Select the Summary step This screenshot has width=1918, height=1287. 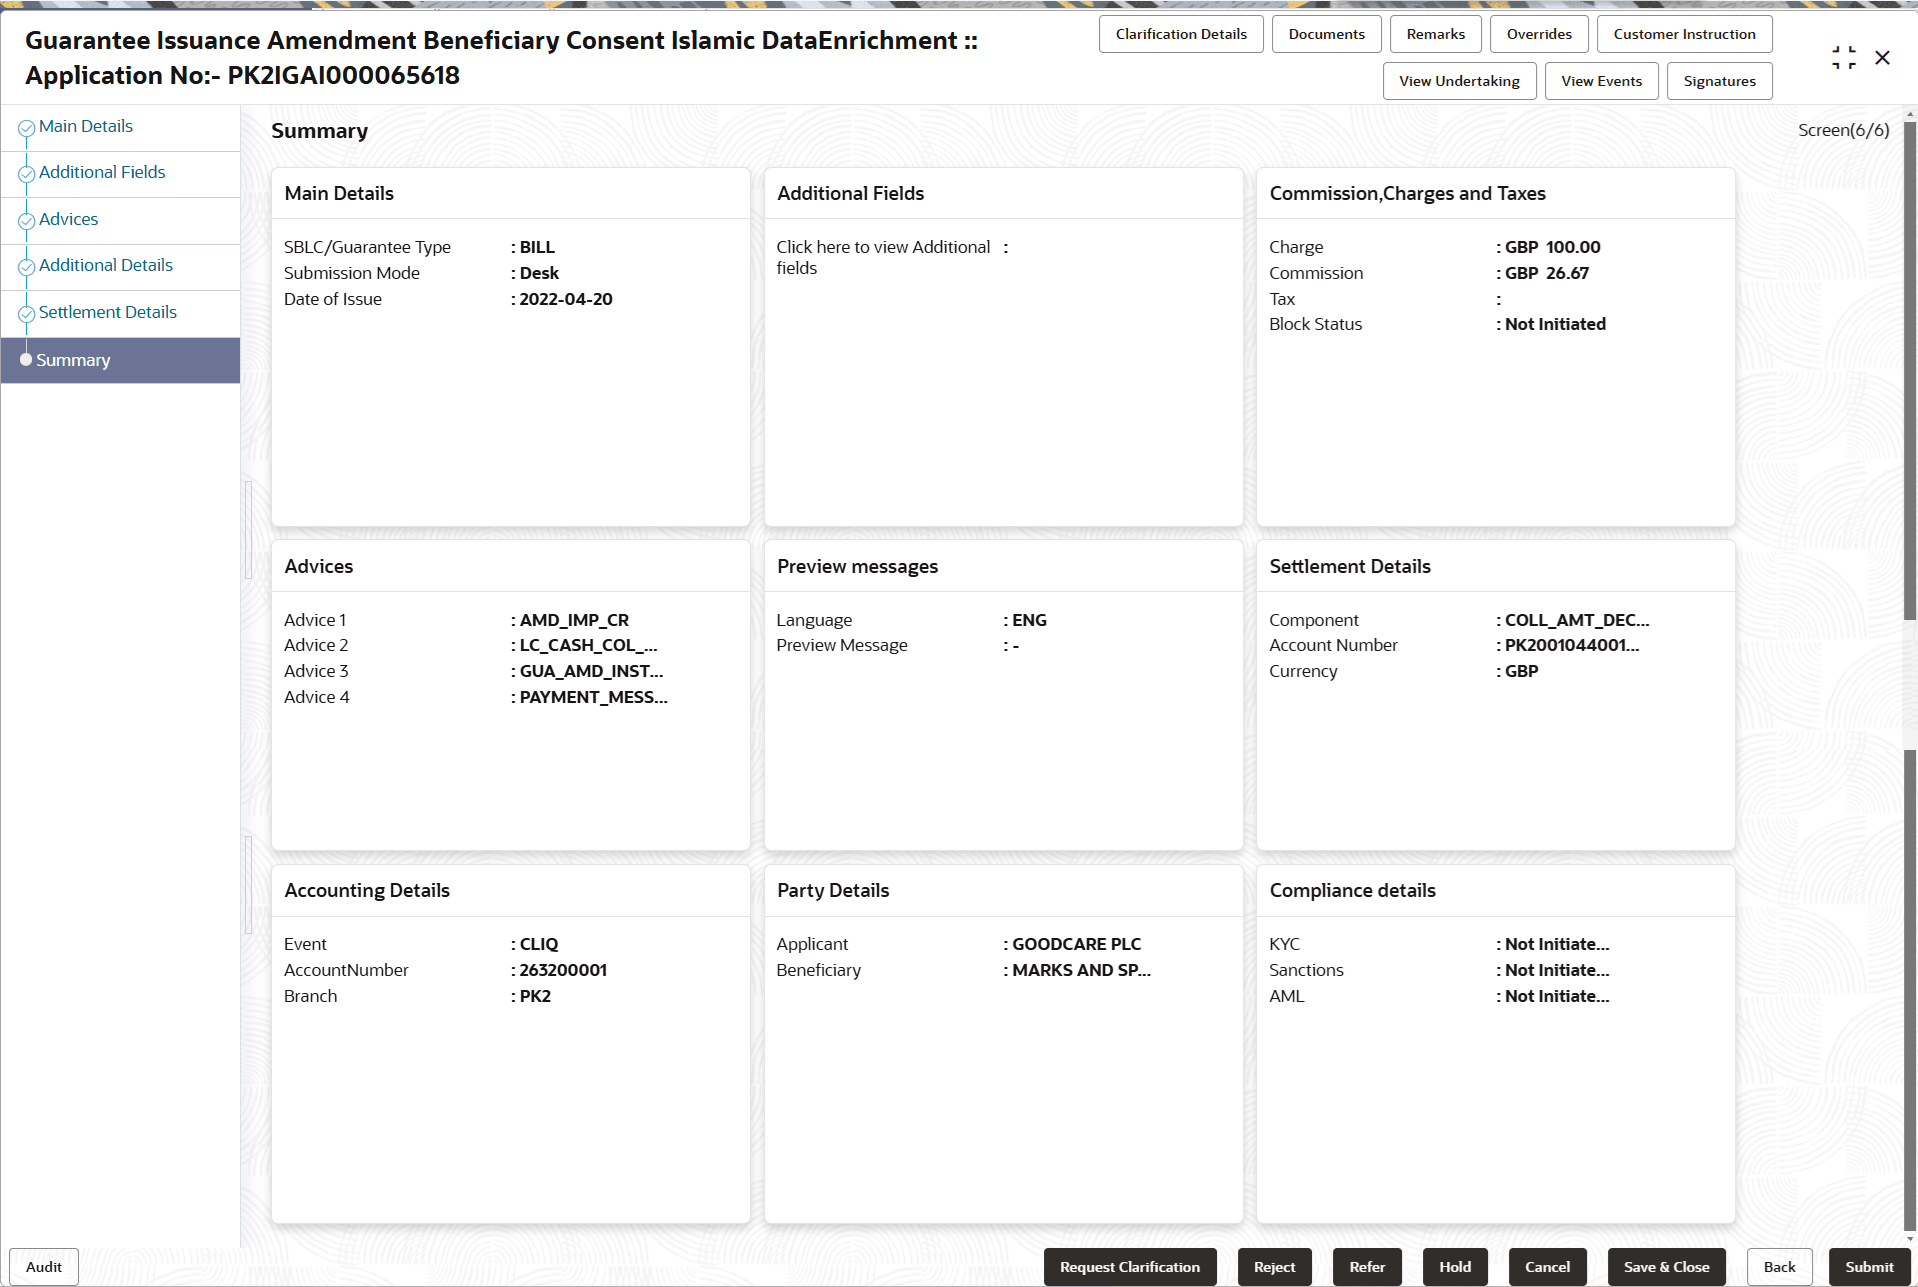(x=120, y=360)
